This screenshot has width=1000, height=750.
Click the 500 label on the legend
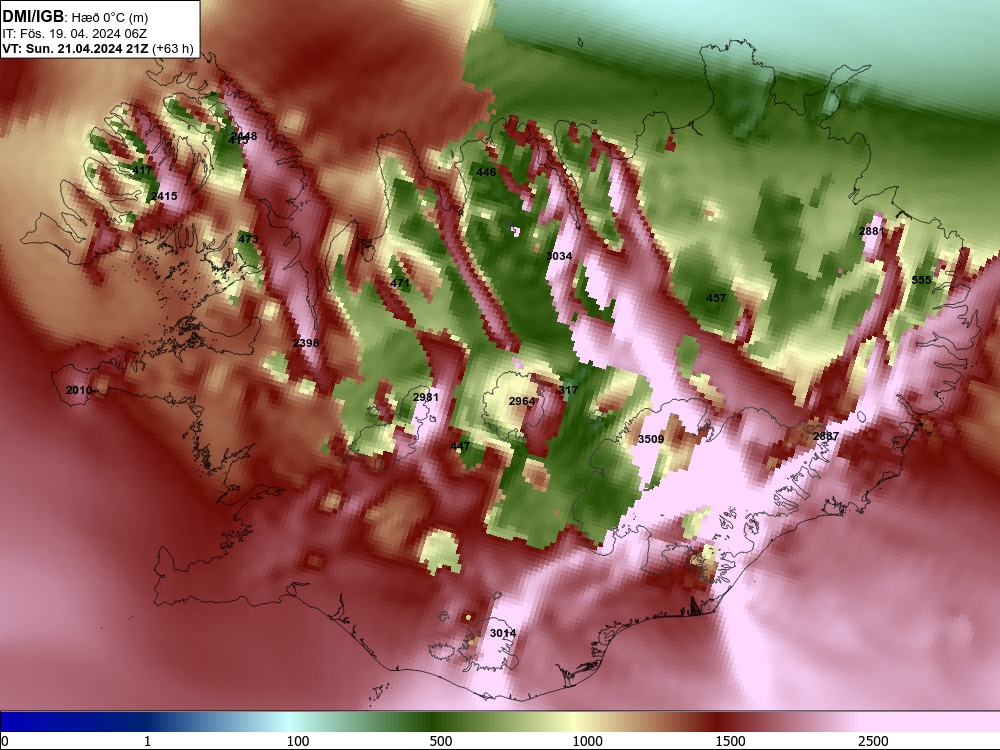point(441,741)
